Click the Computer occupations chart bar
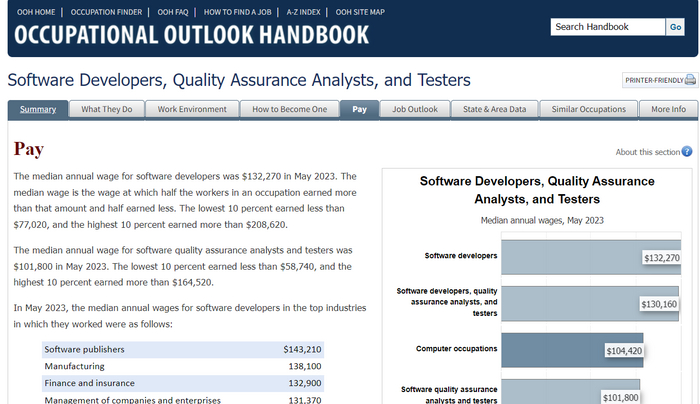Viewport: 700px width, 404px height. point(572,350)
